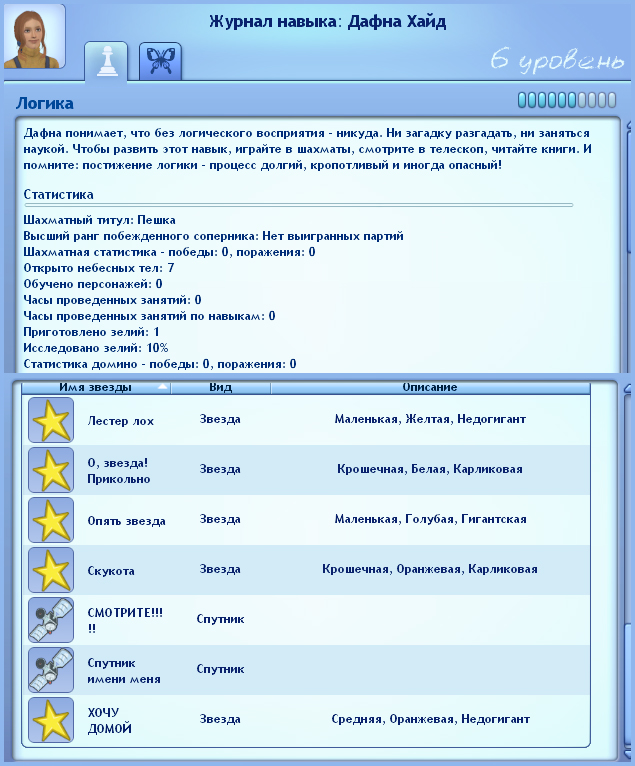The image size is (635, 766).
Task: Click description Крошечная, Белая, Карликовая
Action: (x=430, y=469)
